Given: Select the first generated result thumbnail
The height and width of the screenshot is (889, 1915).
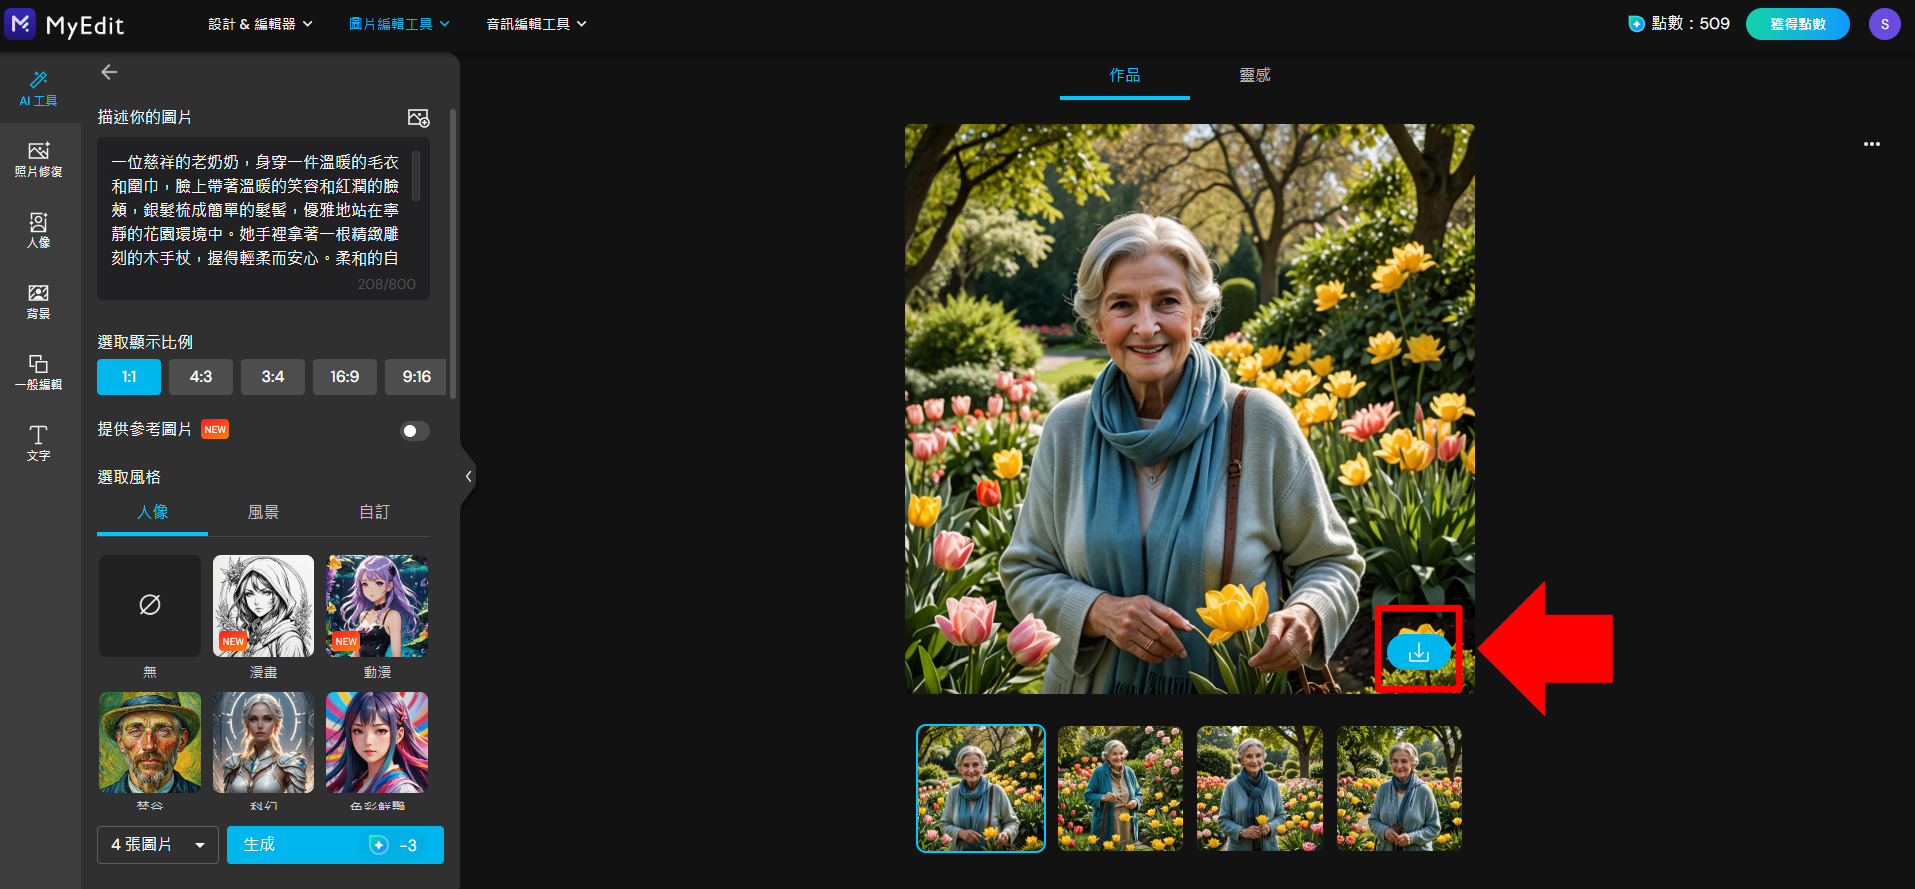Looking at the screenshot, I should (x=981, y=789).
